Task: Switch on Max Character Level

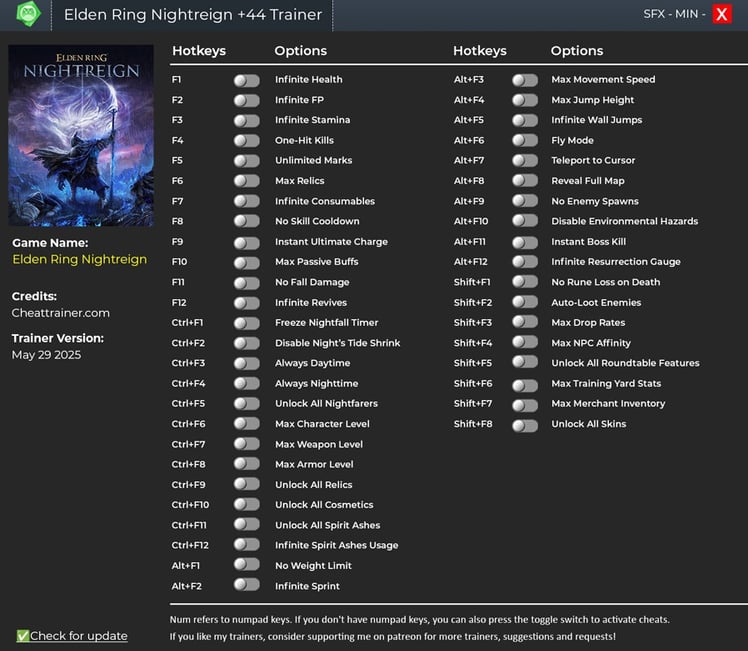Action: click(x=247, y=424)
